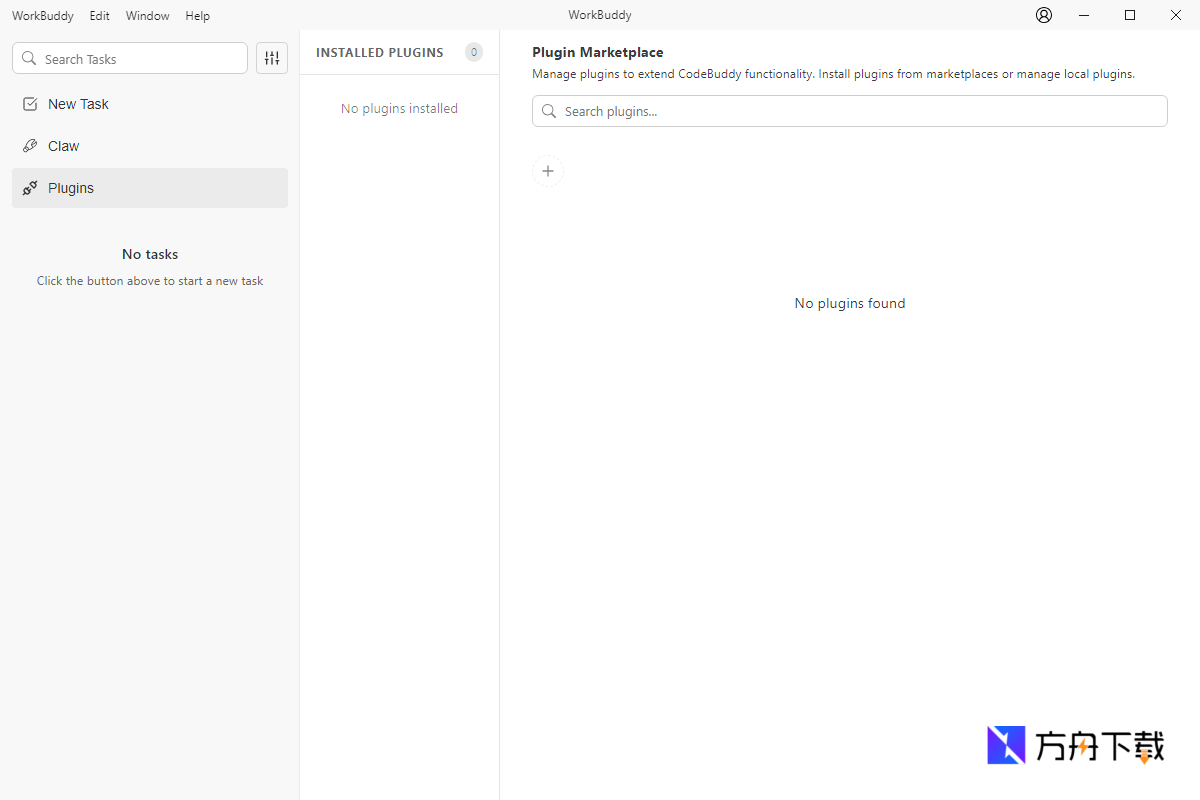Viewport: 1200px width, 800px height.
Task: Open task filter settings sliders icon
Action: (x=272, y=58)
